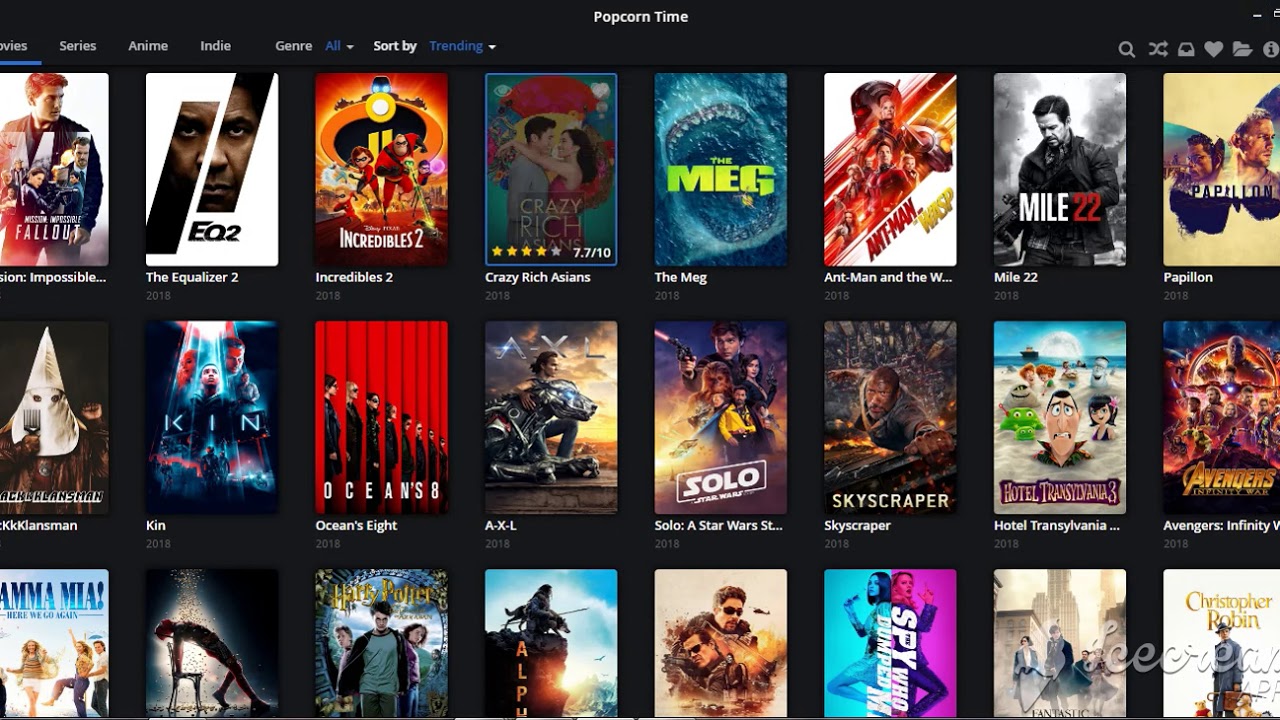
Task: Open the Avengers: Infinity War poster
Action: [x=1222, y=418]
